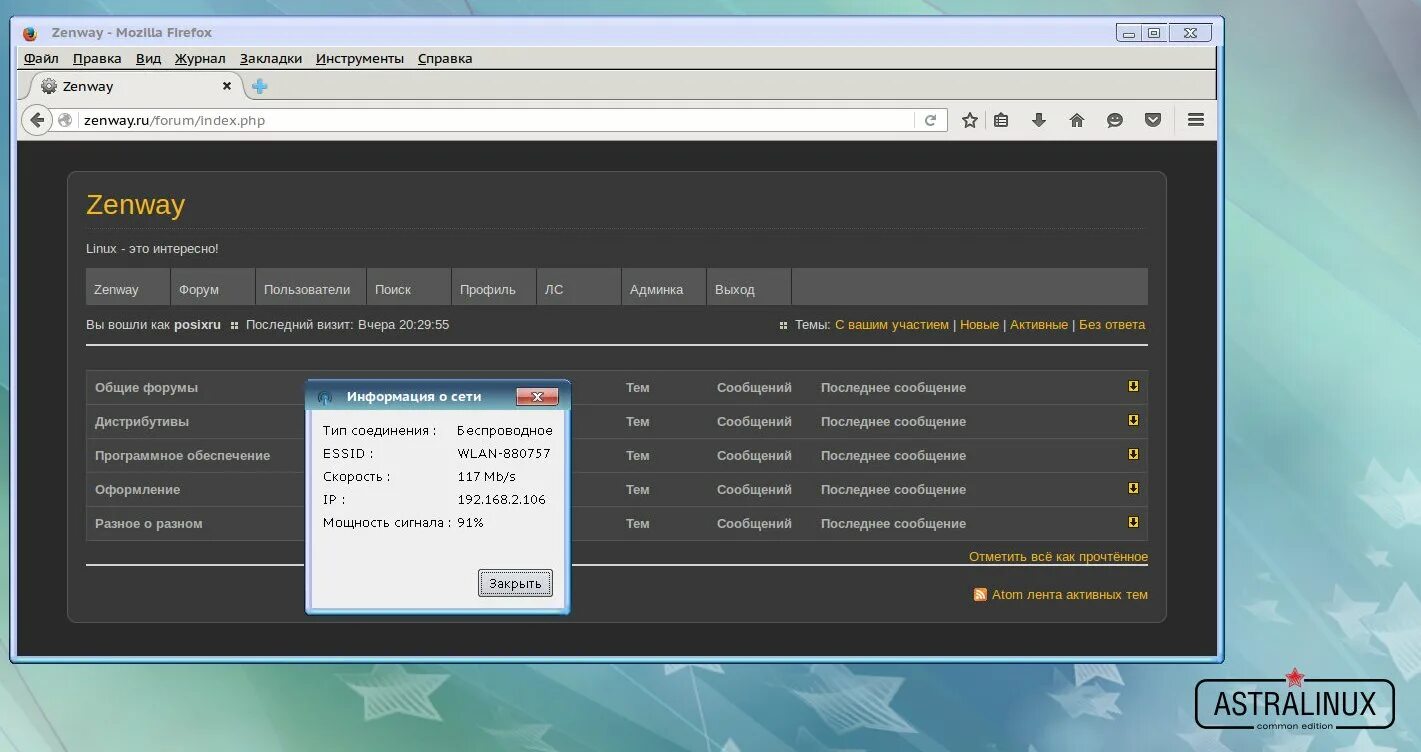The image size is (1421, 752).
Task: Open С вашим участием topics link
Action: pos(892,325)
